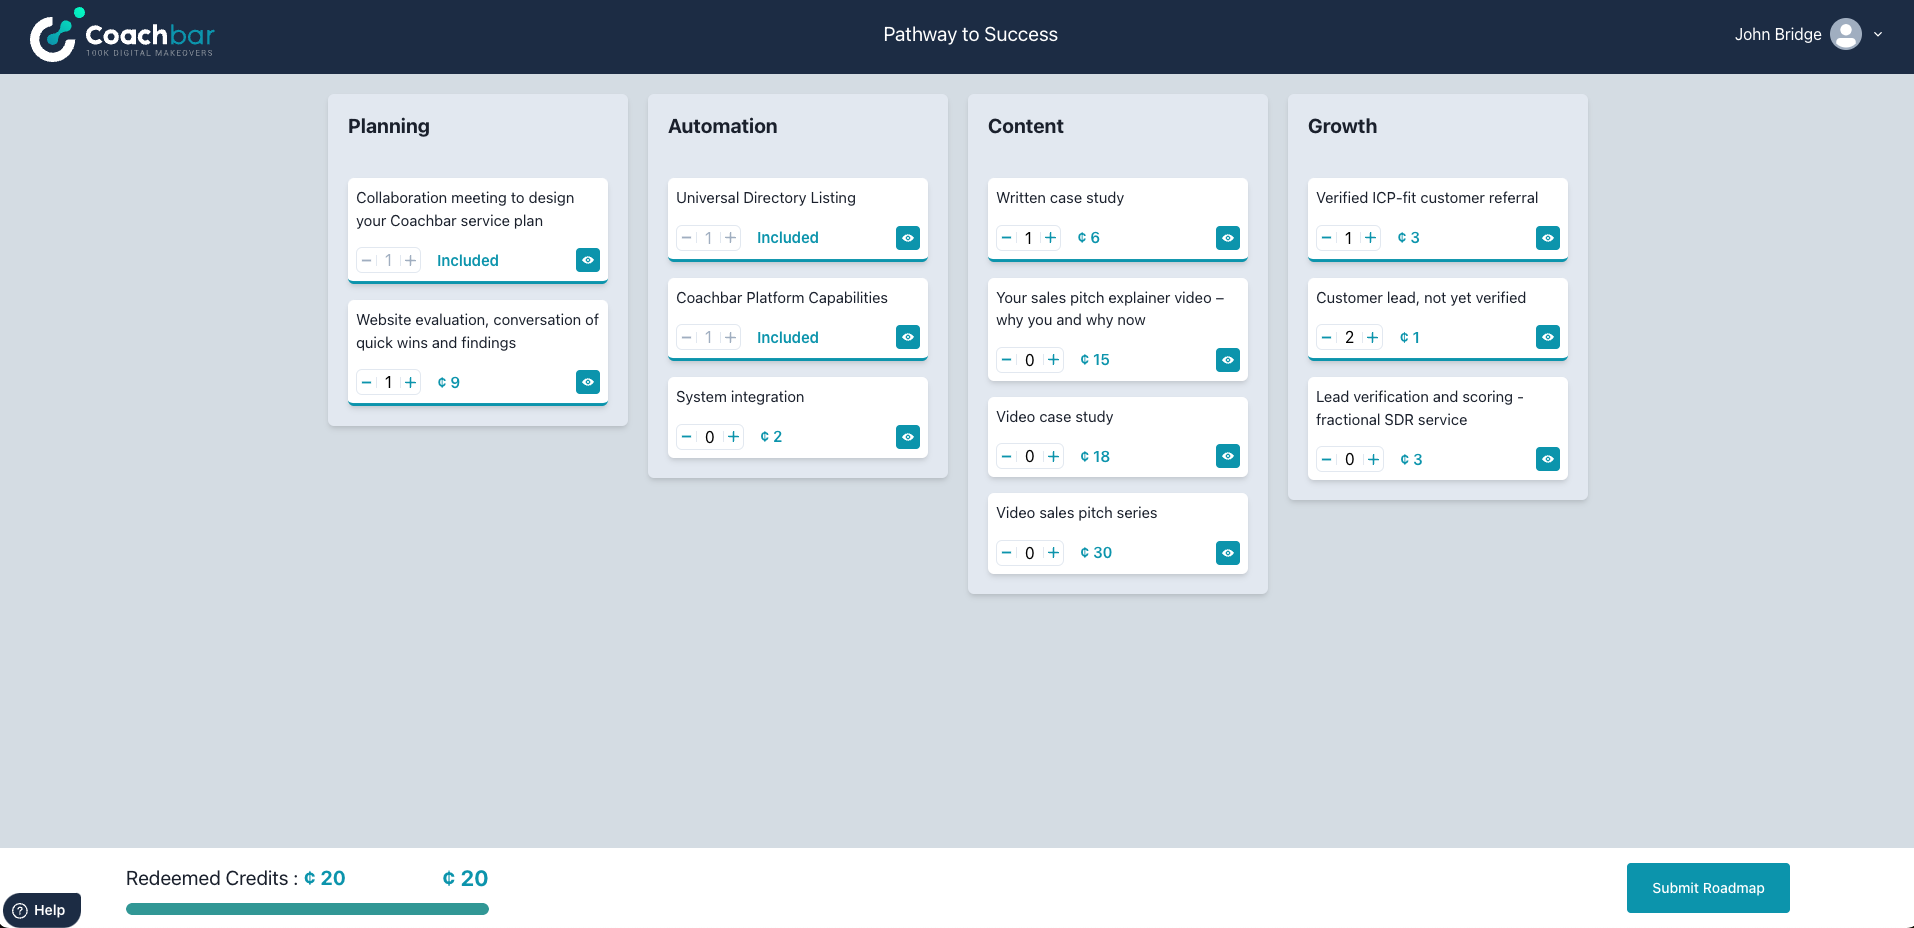View details of System integration
This screenshot has height=928, width=1914.
(x=907, y=437)
